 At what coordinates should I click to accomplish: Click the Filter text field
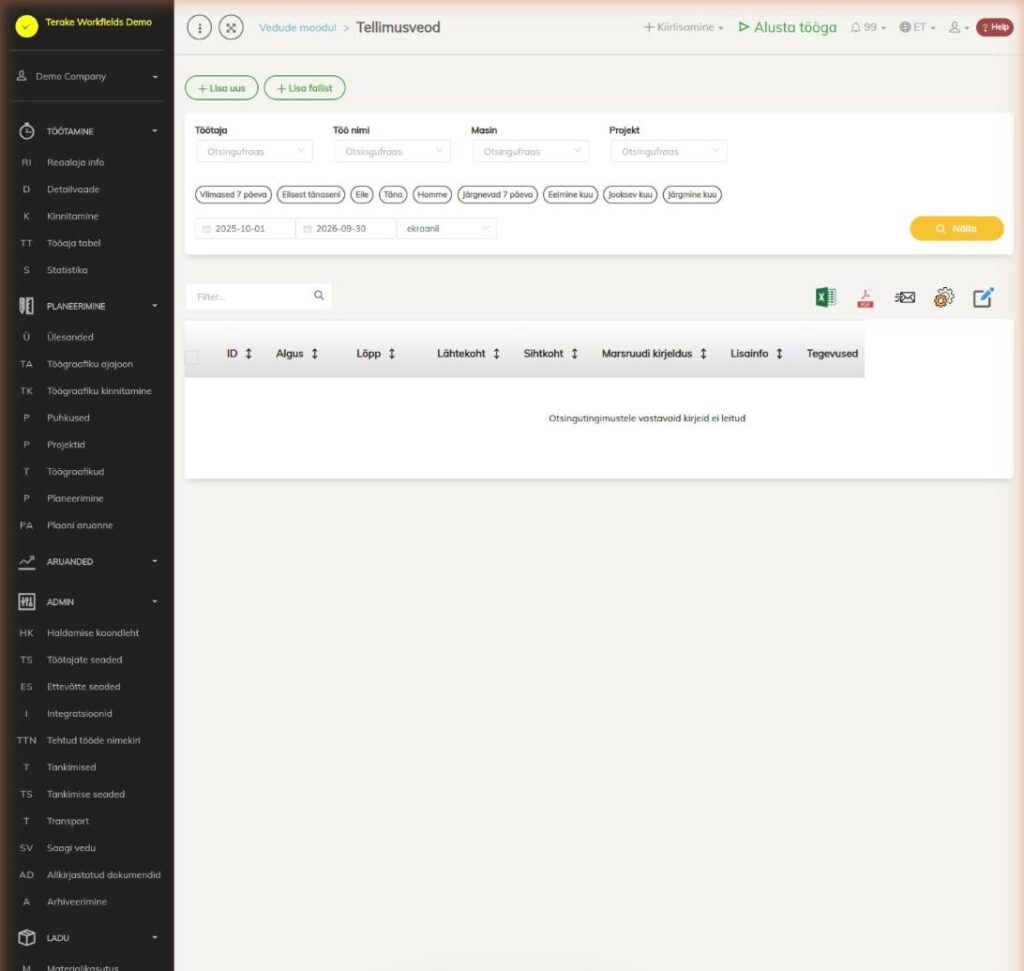(259, 296)
